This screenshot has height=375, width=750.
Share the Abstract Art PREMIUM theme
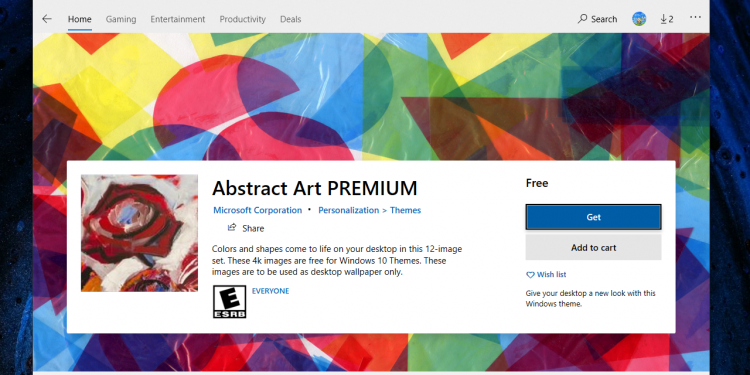[x=246, y=228]
